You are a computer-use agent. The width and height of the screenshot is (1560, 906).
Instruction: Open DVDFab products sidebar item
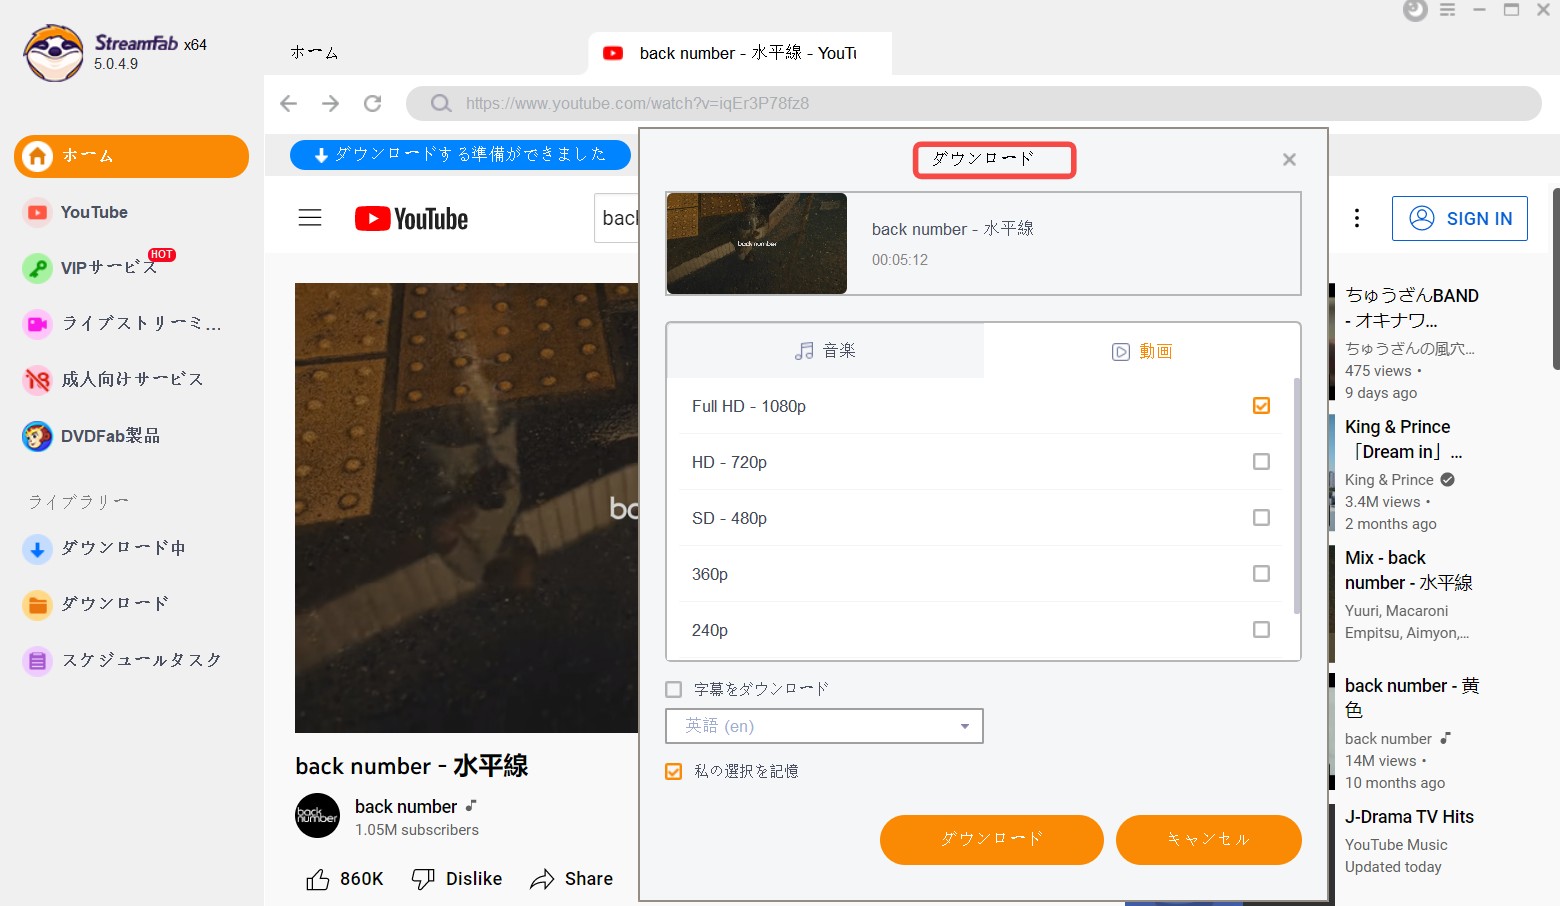pos(91,436)
